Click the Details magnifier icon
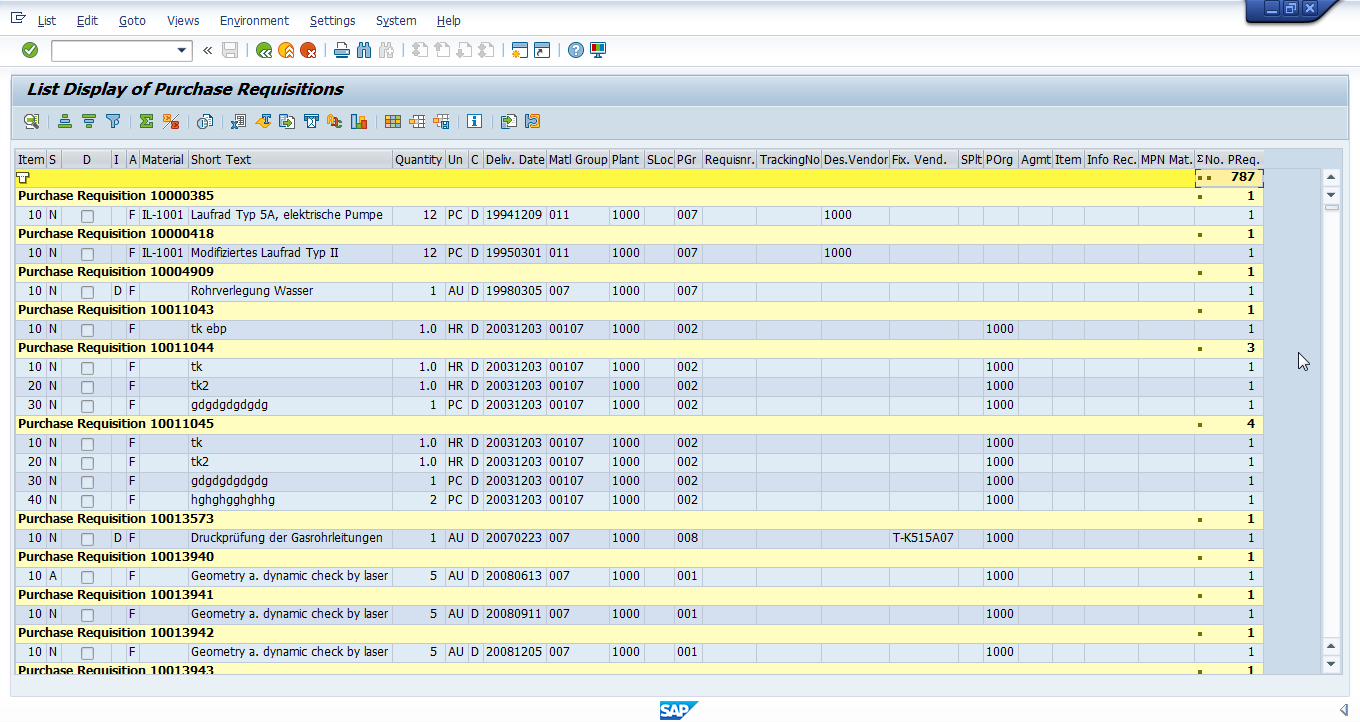The width and height of the screenshot is (1360, 722). click(x=32, y=121)
